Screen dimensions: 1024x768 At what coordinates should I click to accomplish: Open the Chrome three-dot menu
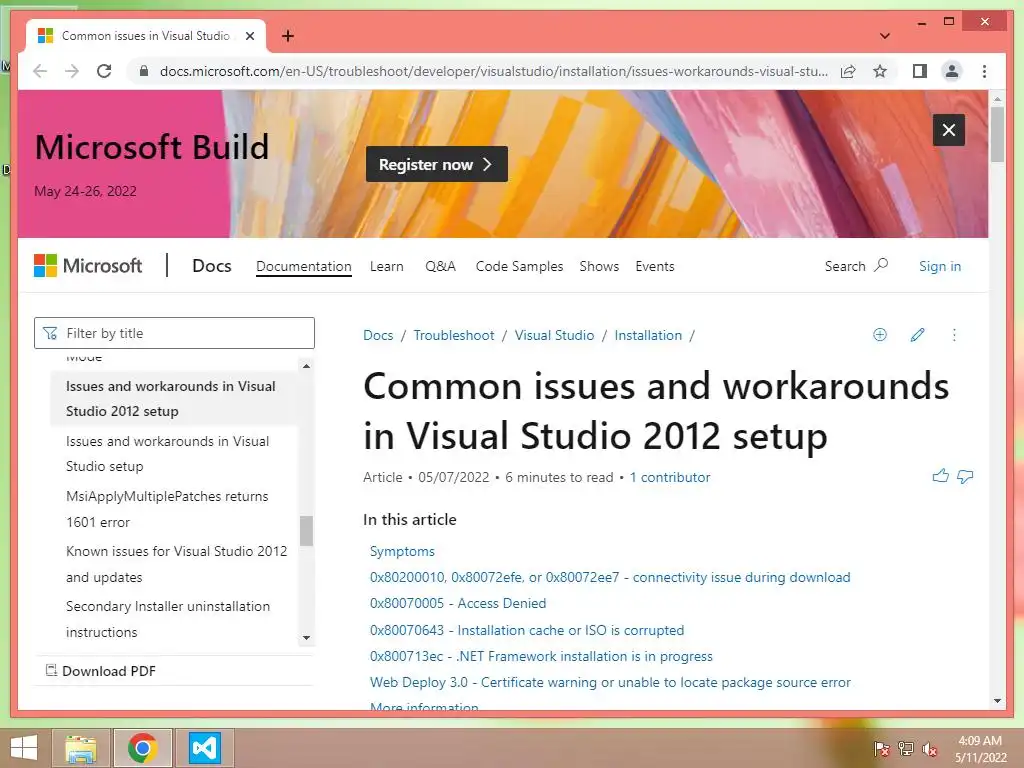[x=984, y=71]
